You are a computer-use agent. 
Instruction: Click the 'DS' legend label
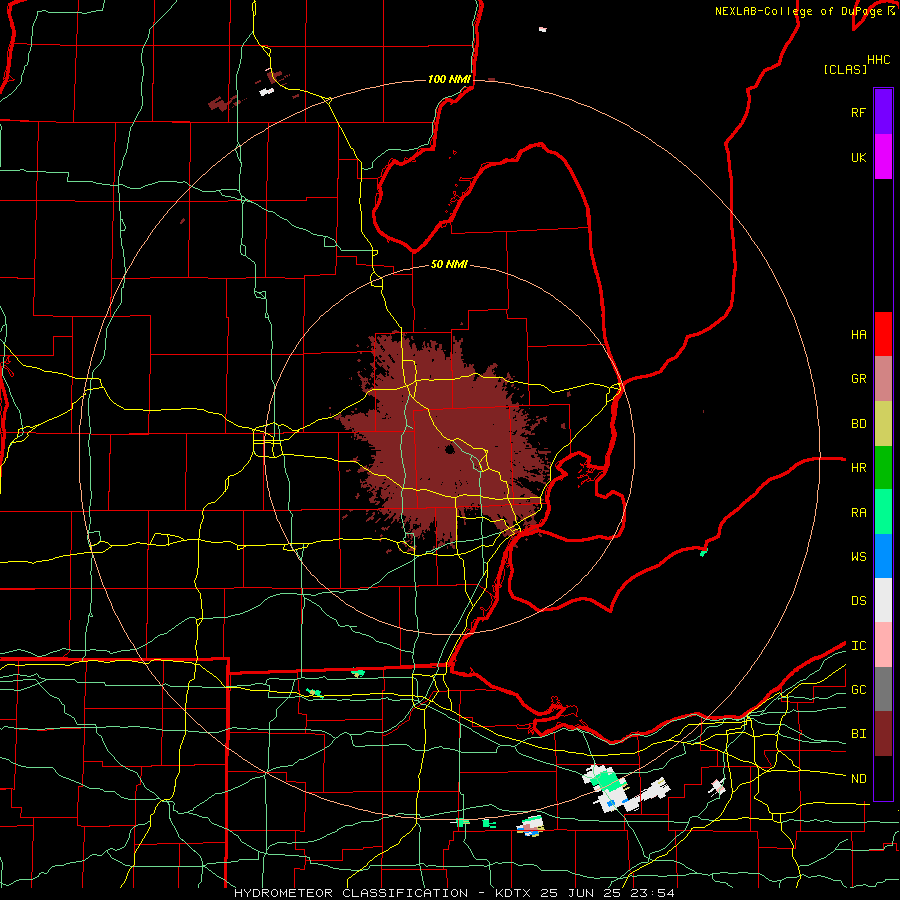point(858,601)
